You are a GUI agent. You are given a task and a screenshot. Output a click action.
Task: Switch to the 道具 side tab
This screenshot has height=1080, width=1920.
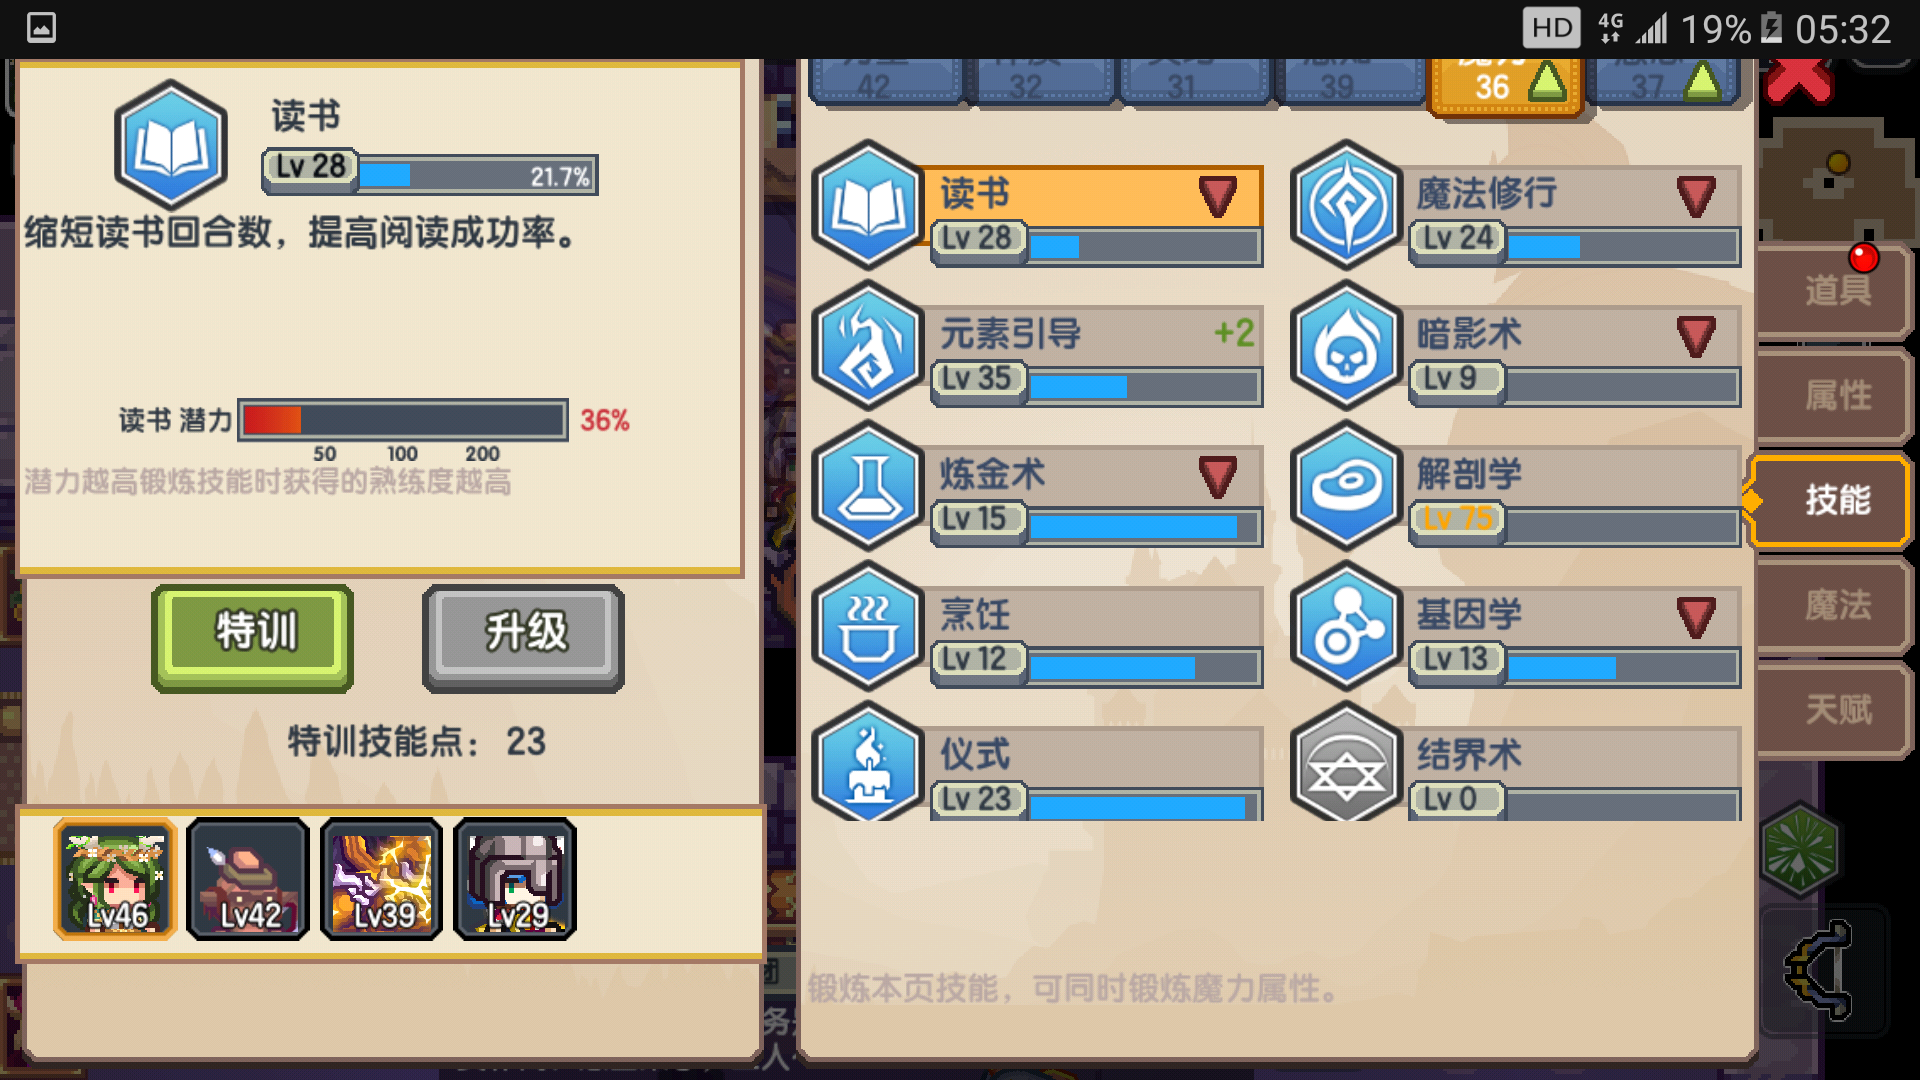coord(1836,291)
